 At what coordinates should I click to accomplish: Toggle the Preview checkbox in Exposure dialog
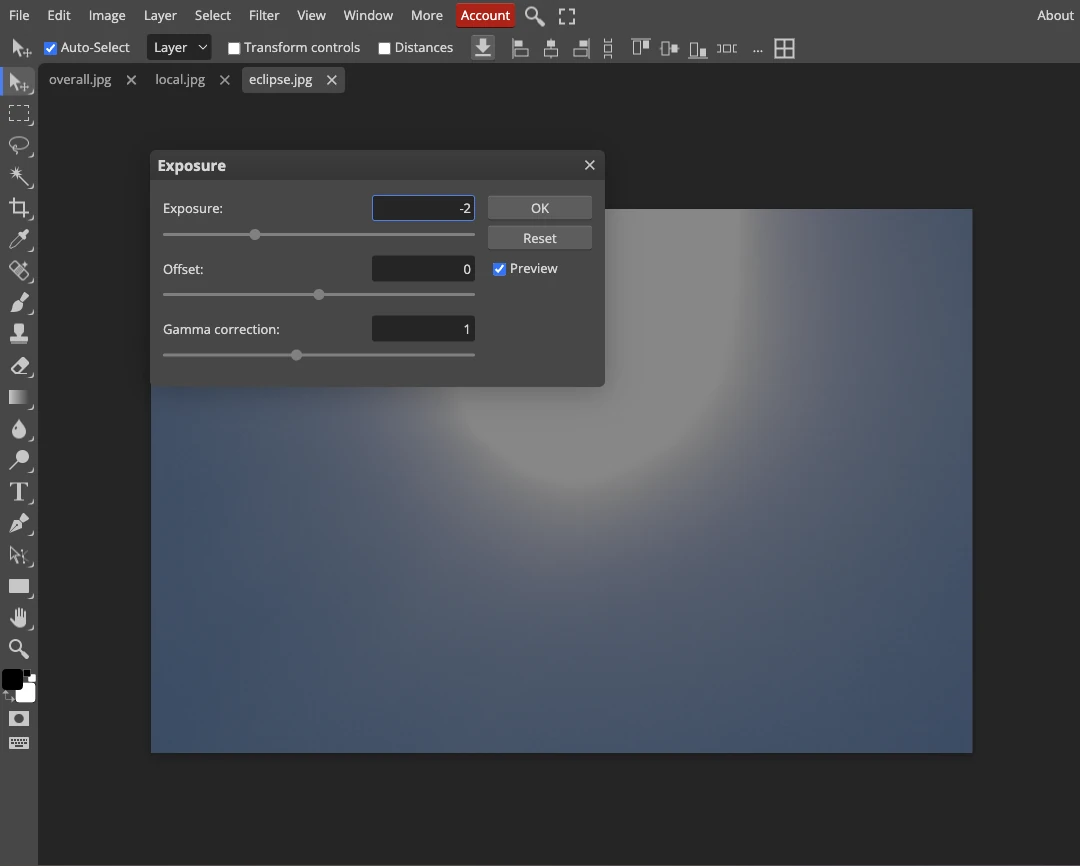(x=499, y=269)
